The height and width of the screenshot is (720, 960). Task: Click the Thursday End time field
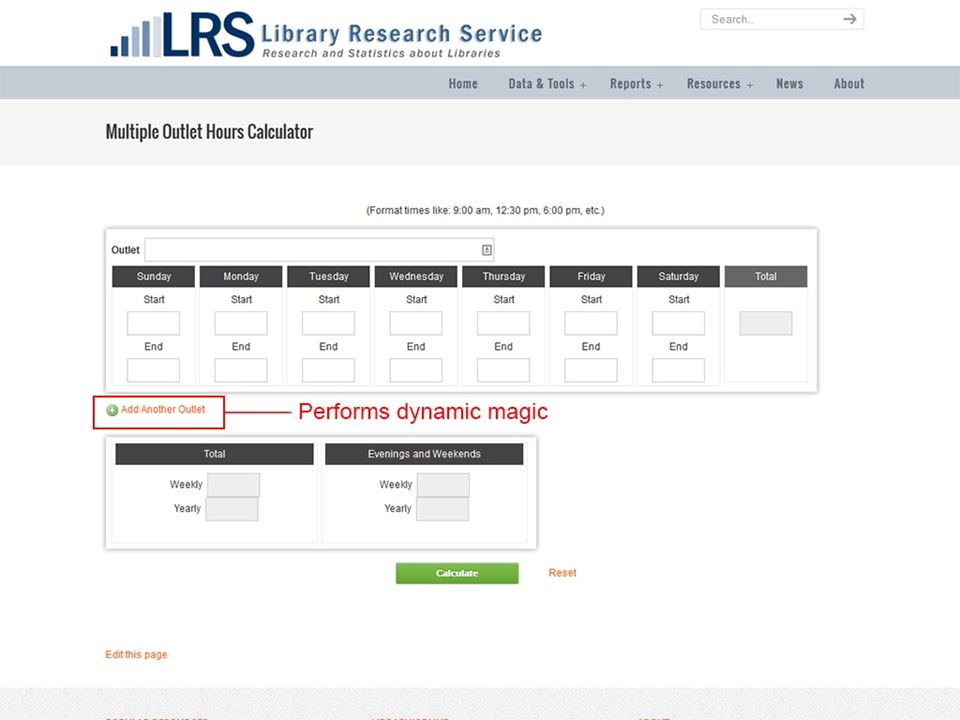click(503, 370)
